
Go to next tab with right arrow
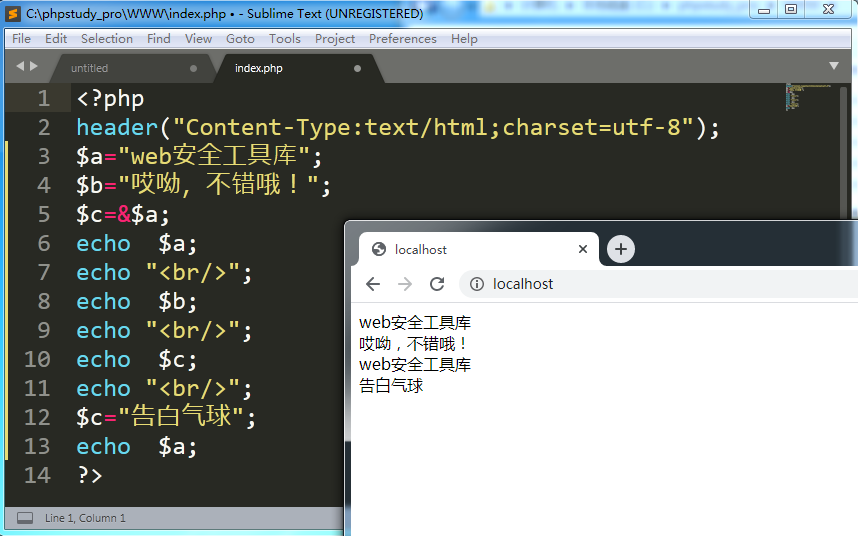(x=34, y=66)
